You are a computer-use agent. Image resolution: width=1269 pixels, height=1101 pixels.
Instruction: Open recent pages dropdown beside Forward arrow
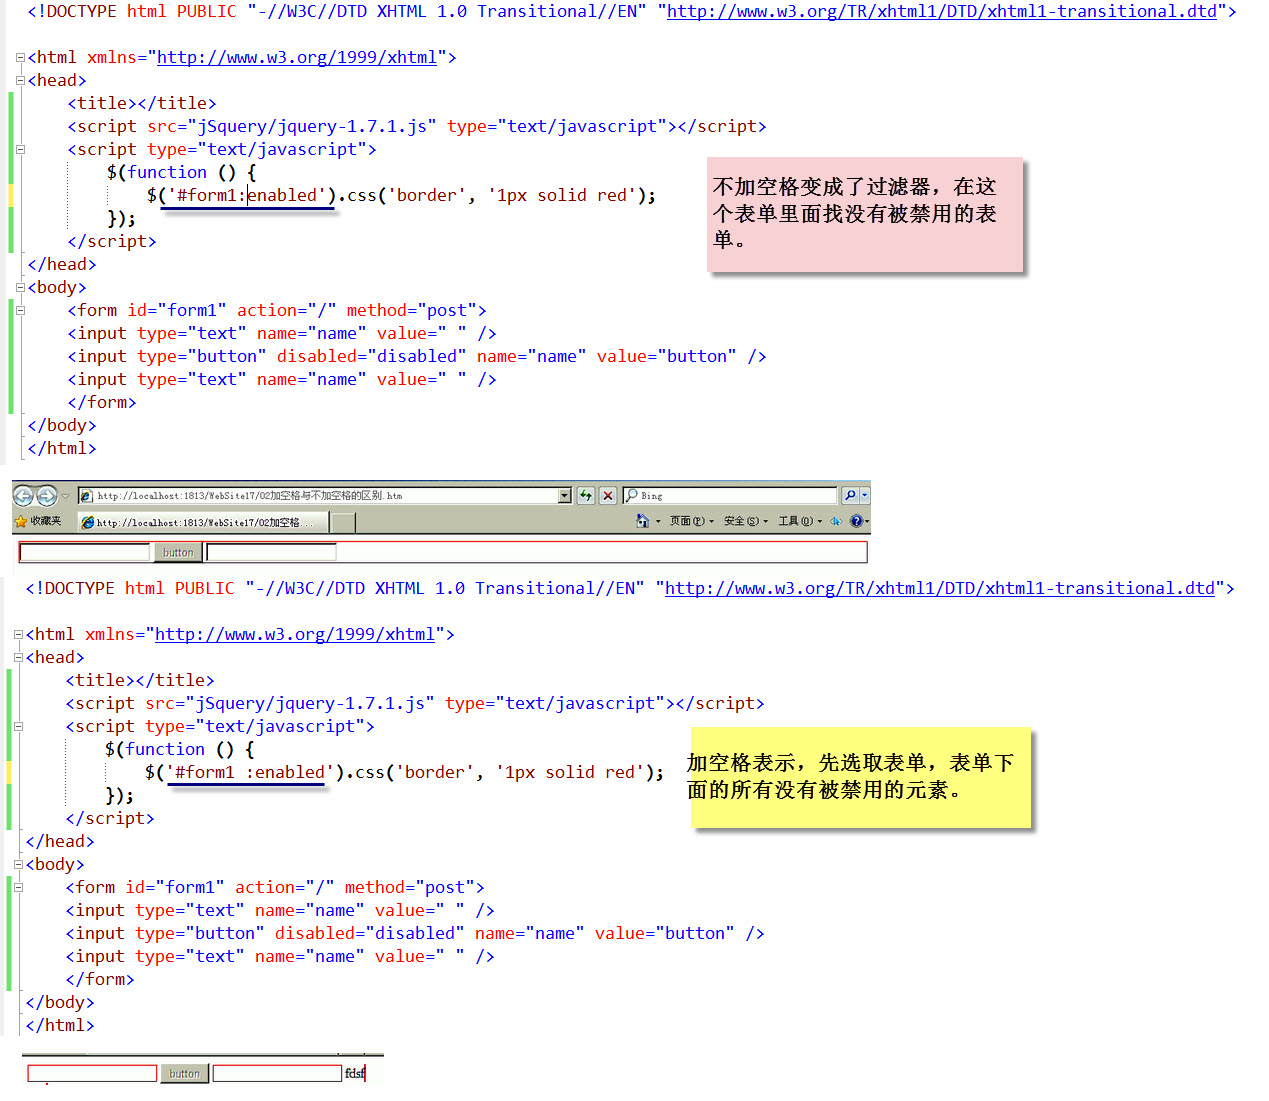pyautogui.click(x=65, y=496)
